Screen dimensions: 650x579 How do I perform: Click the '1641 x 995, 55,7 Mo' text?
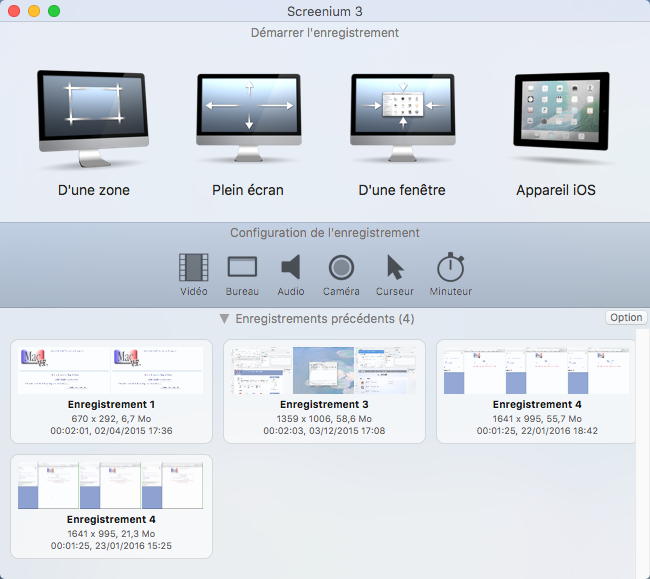point(537,419)
